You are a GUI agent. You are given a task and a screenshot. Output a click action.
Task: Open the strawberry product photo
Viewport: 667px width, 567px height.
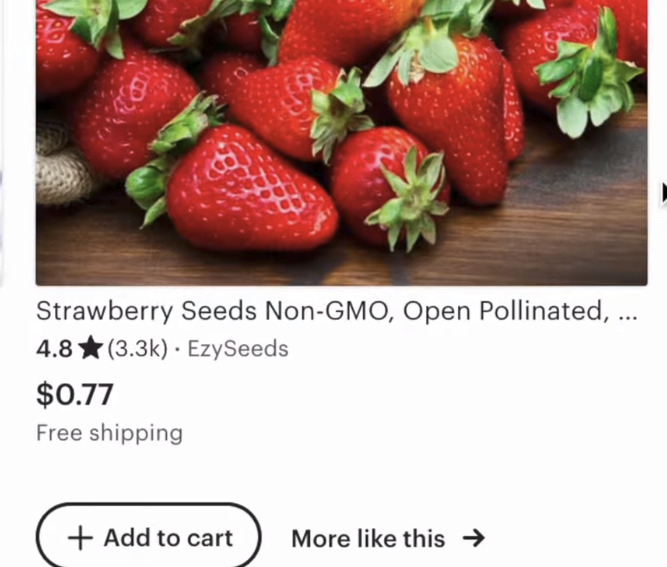(x=341, y=140)
